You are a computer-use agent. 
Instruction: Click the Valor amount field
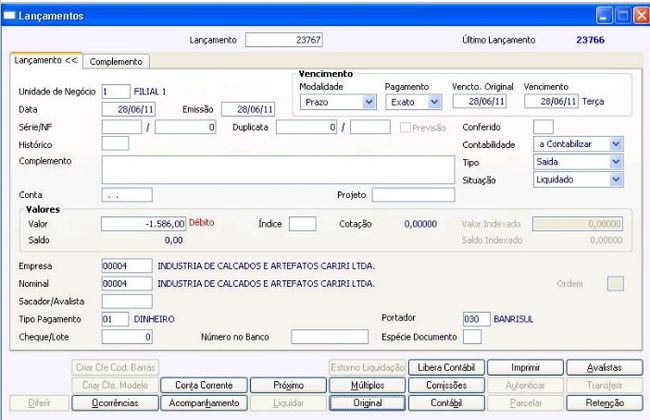pyautogui.click(x=143, y=224)
